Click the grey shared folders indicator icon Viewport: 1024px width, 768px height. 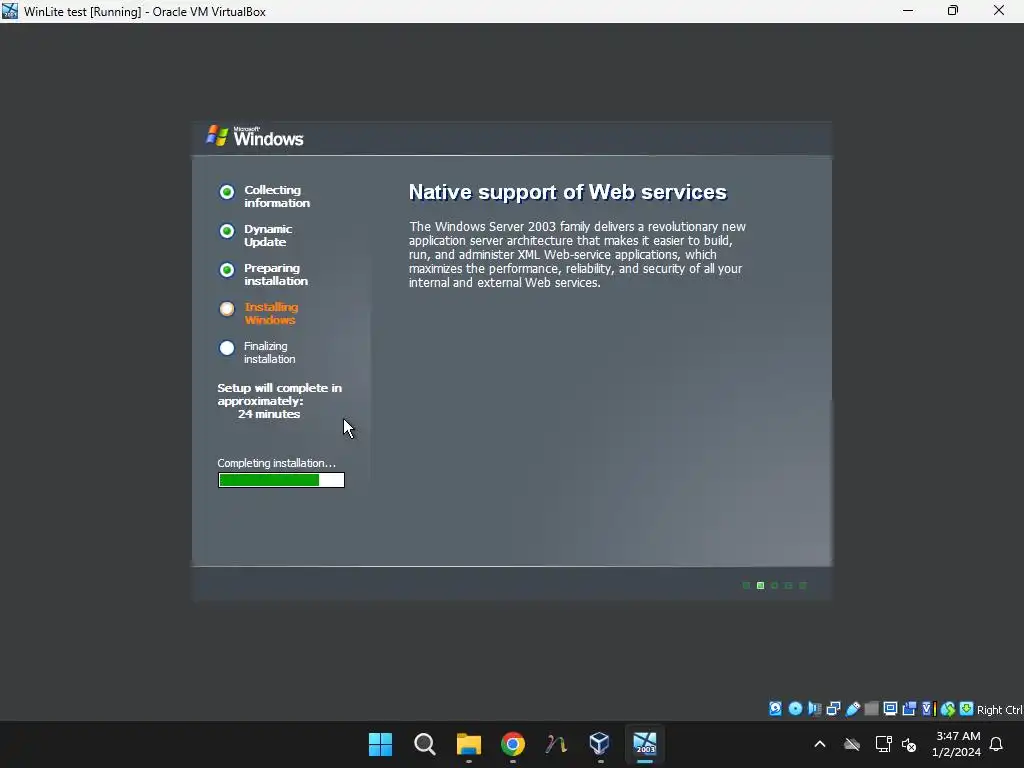pyautogui.click(x=871, y=709)
